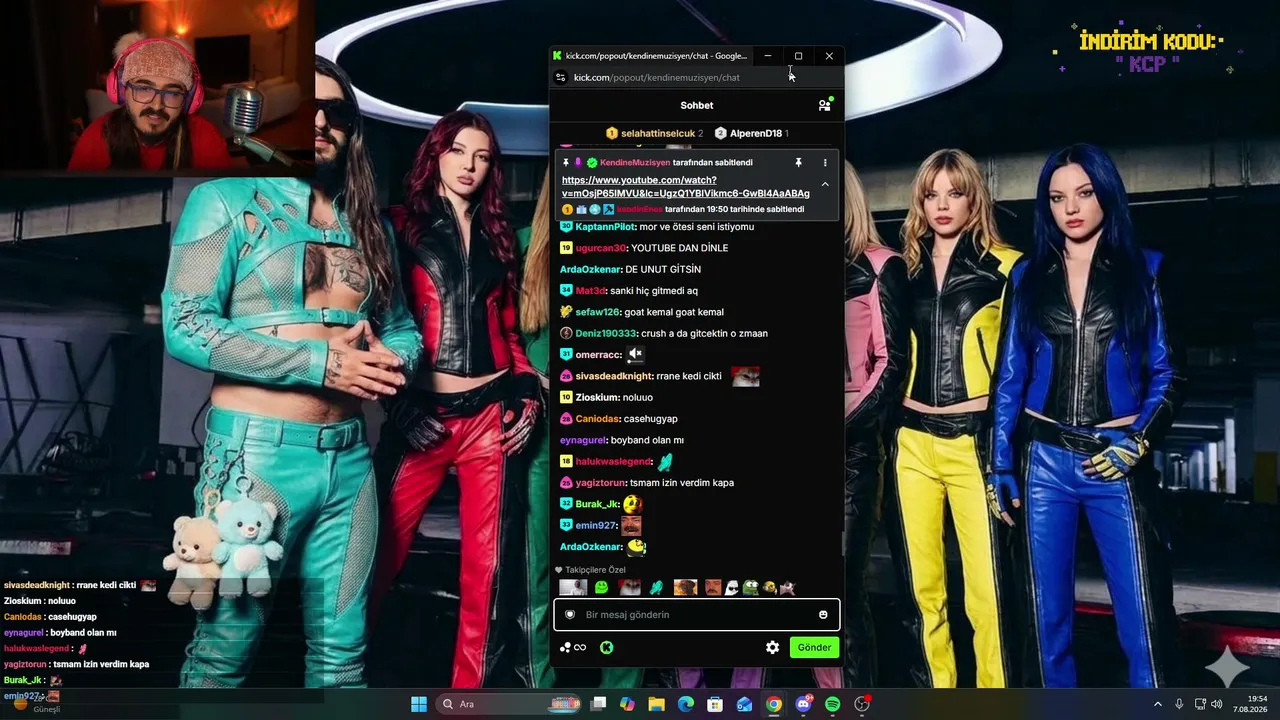Click username Mat3d in chat
Image resolution: width=1280 pixels, height=720 pixels.
point(591,291)
